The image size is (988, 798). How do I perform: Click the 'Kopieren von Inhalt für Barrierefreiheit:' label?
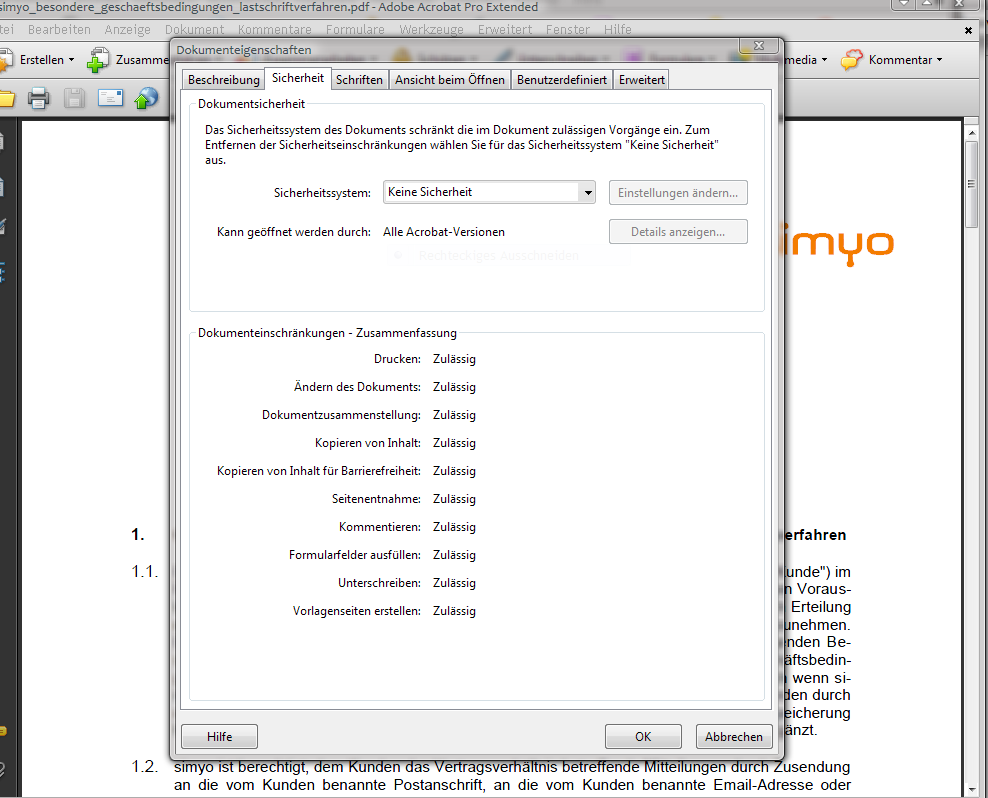click(x=319, y=471)
